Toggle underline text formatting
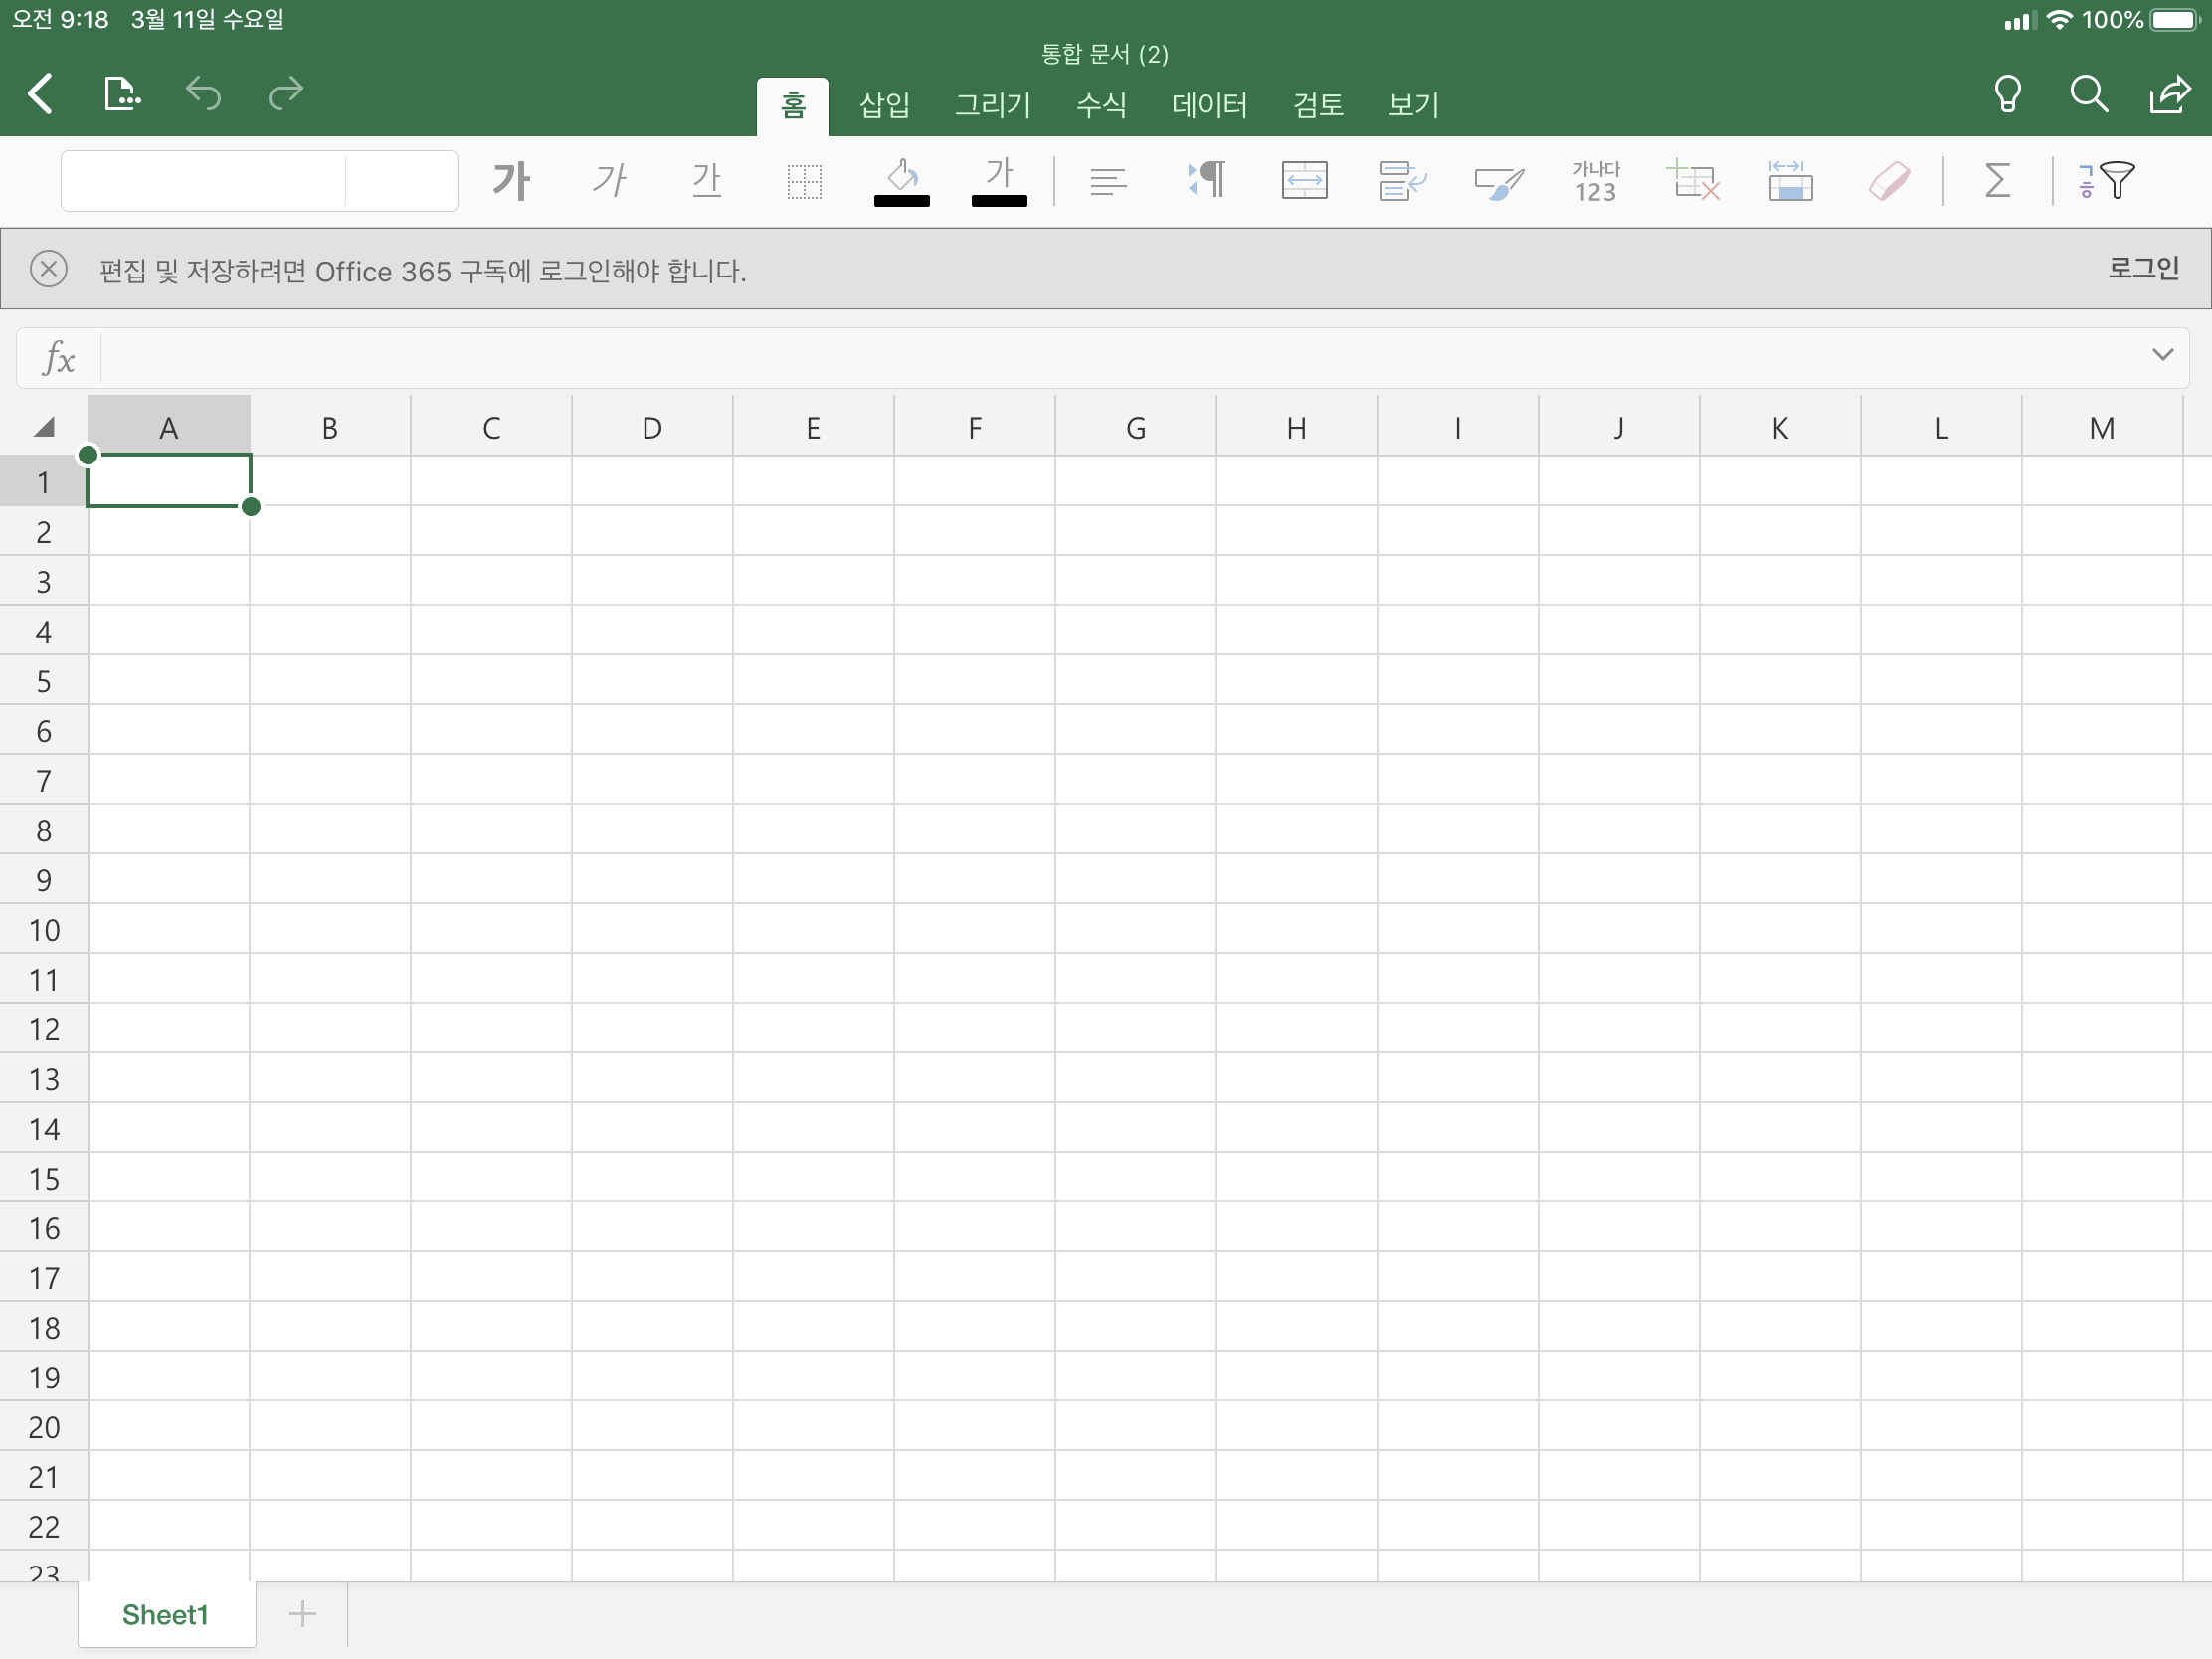This screenshot has width=2212, height=1659. [x=706, y=181]
